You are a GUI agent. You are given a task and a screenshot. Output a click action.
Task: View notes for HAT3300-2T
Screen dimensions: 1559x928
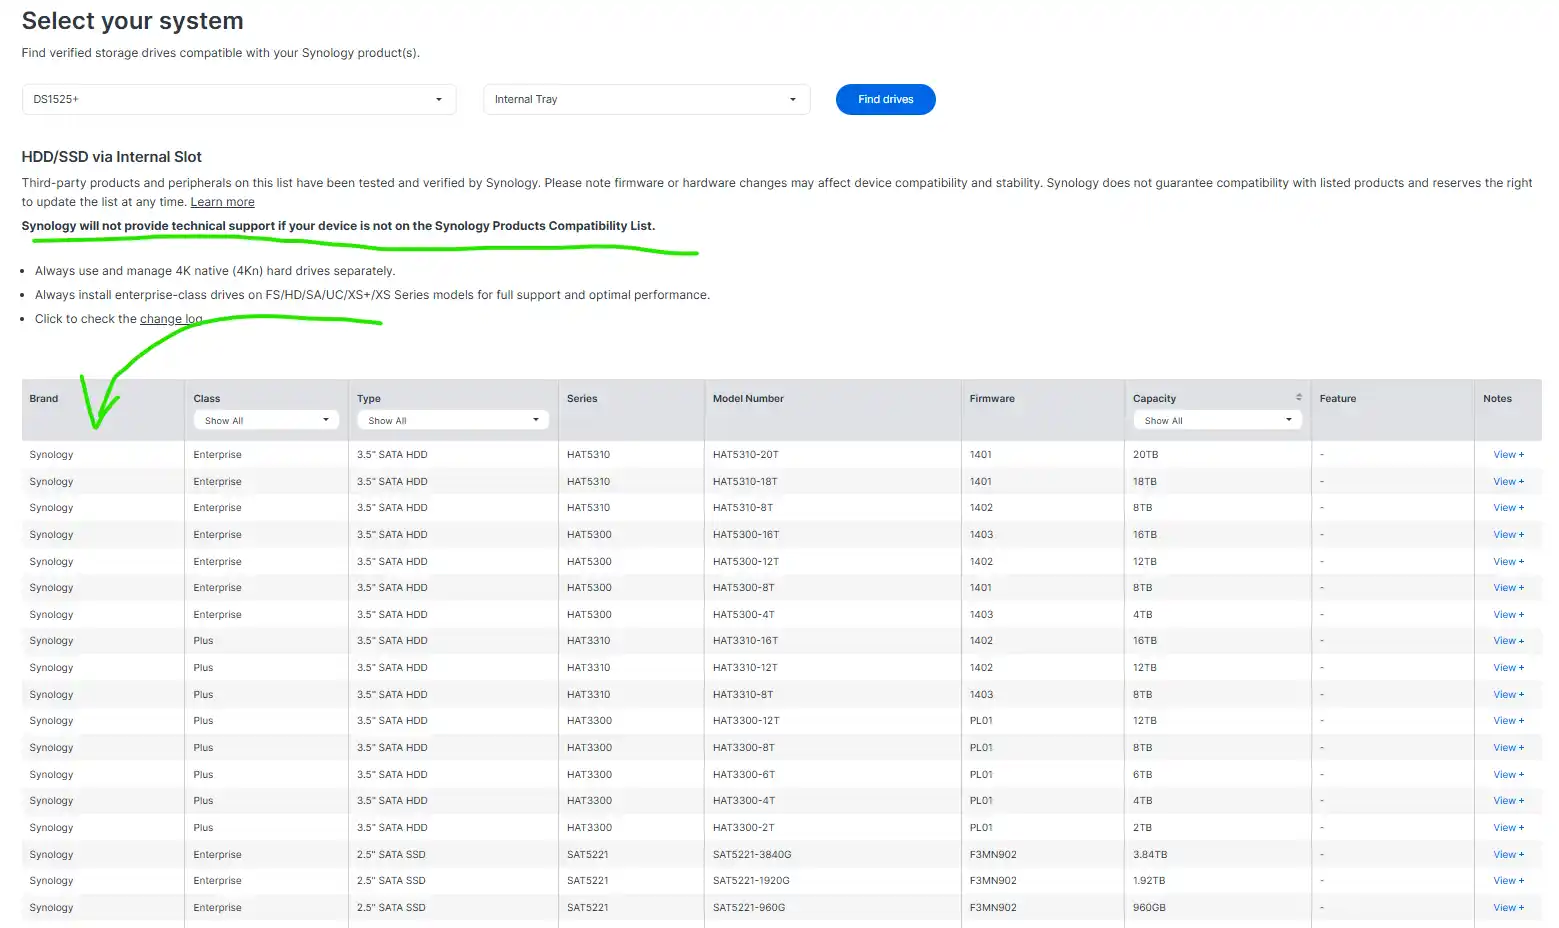[1508, 828]
